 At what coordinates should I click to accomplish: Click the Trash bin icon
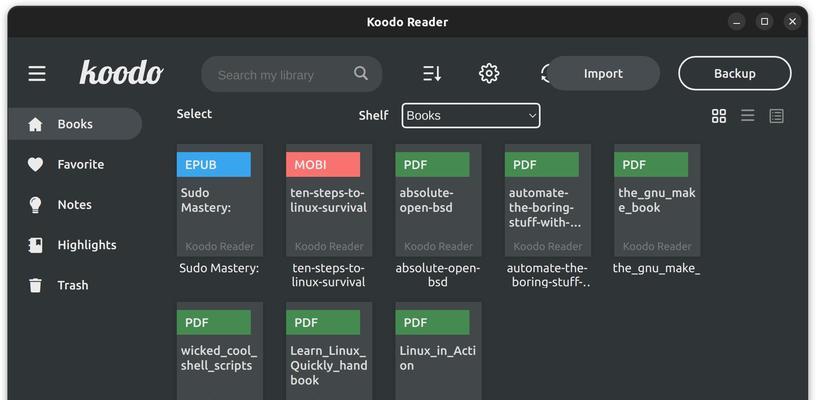tap(35, 285)
